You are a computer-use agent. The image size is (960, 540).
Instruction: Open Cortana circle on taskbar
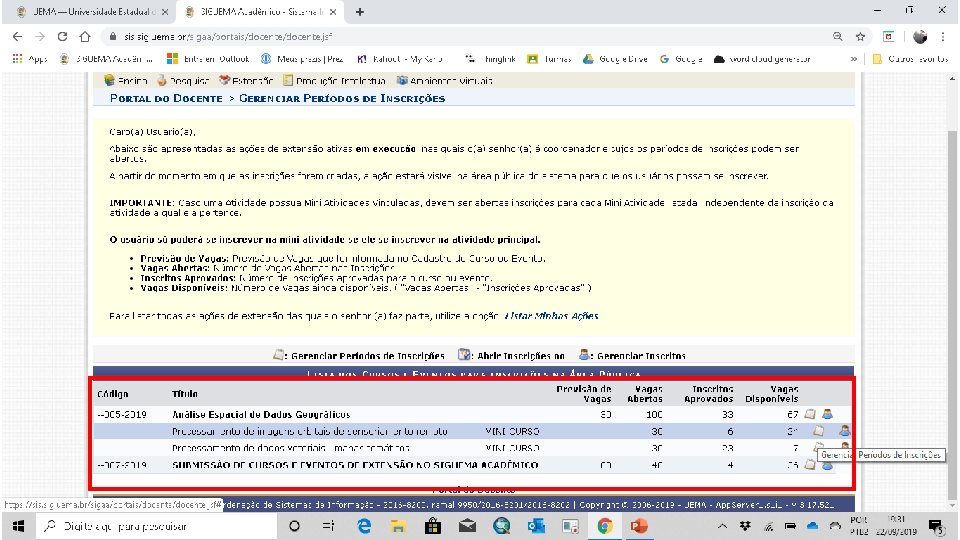pos(294,526)
